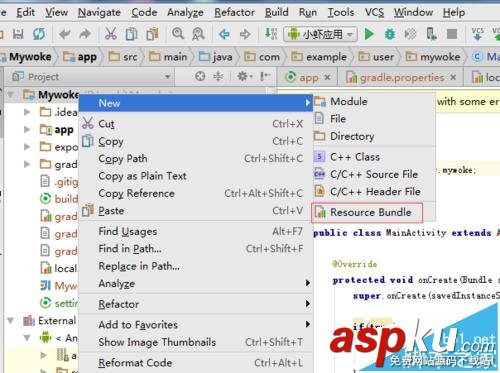
Task: Choose Module from New submenu
Action: click(x=374, y=101)
